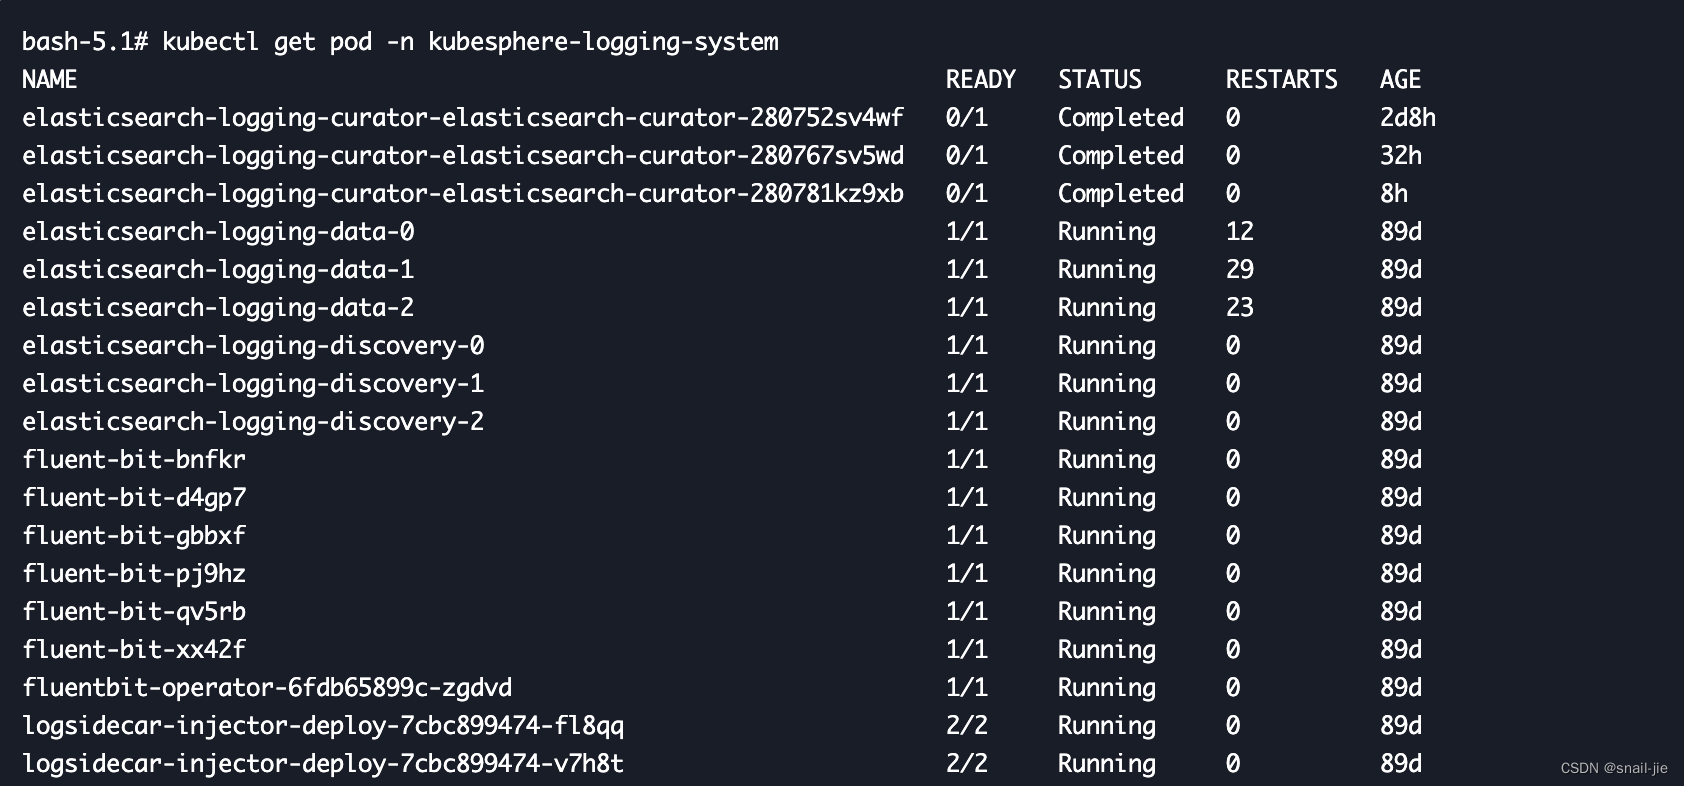
Task: Click 2/2 ready value of fl8qq pod
Action: 967,726
